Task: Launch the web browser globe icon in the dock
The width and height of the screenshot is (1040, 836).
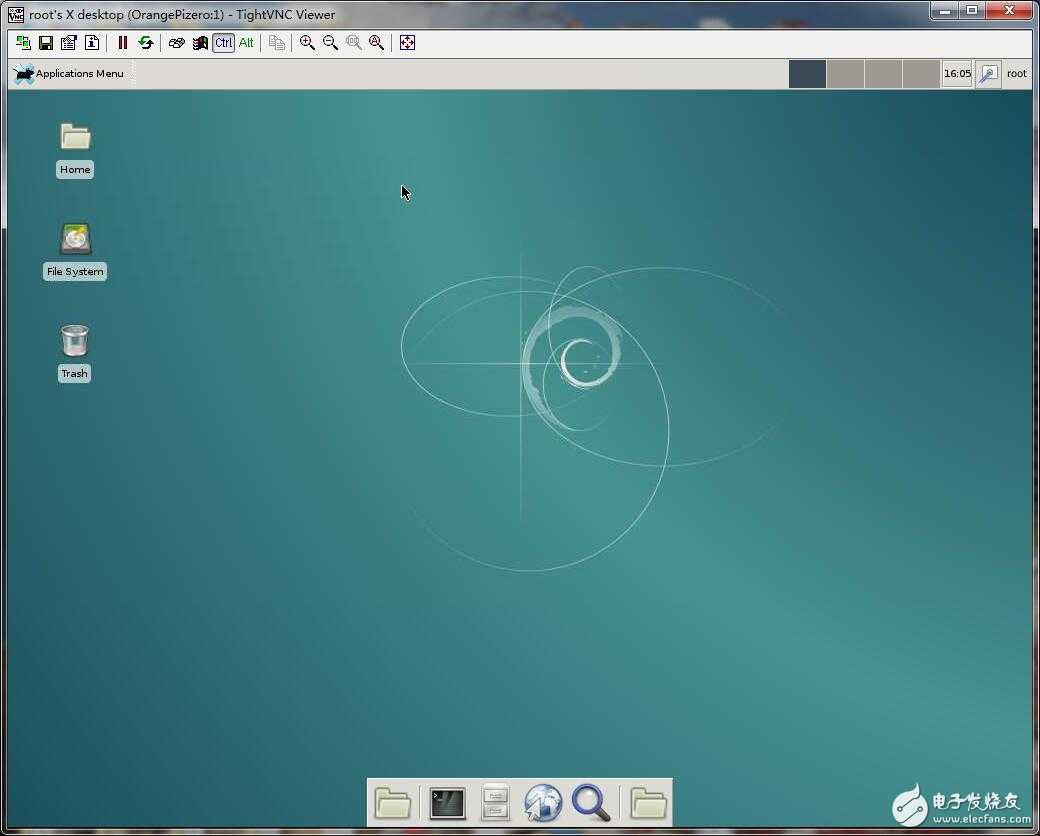Action: point(543,803)
